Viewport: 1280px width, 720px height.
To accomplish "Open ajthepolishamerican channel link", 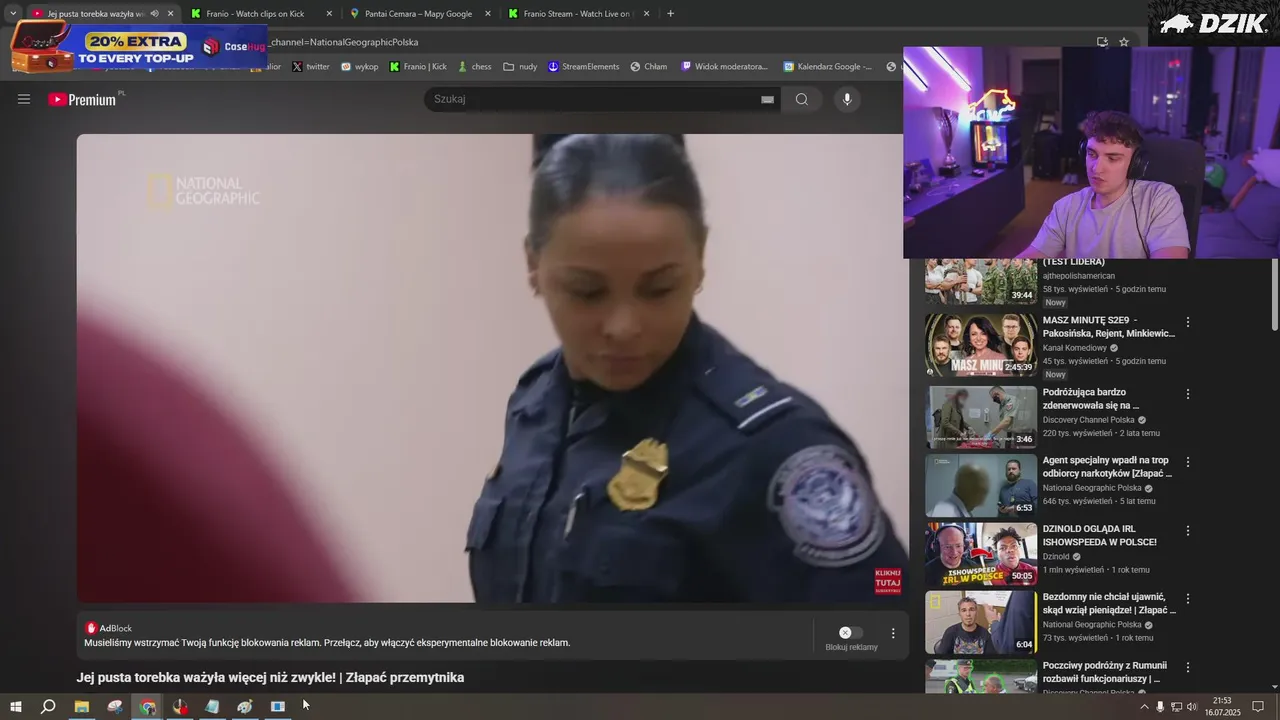I will tap(1079, 276).
